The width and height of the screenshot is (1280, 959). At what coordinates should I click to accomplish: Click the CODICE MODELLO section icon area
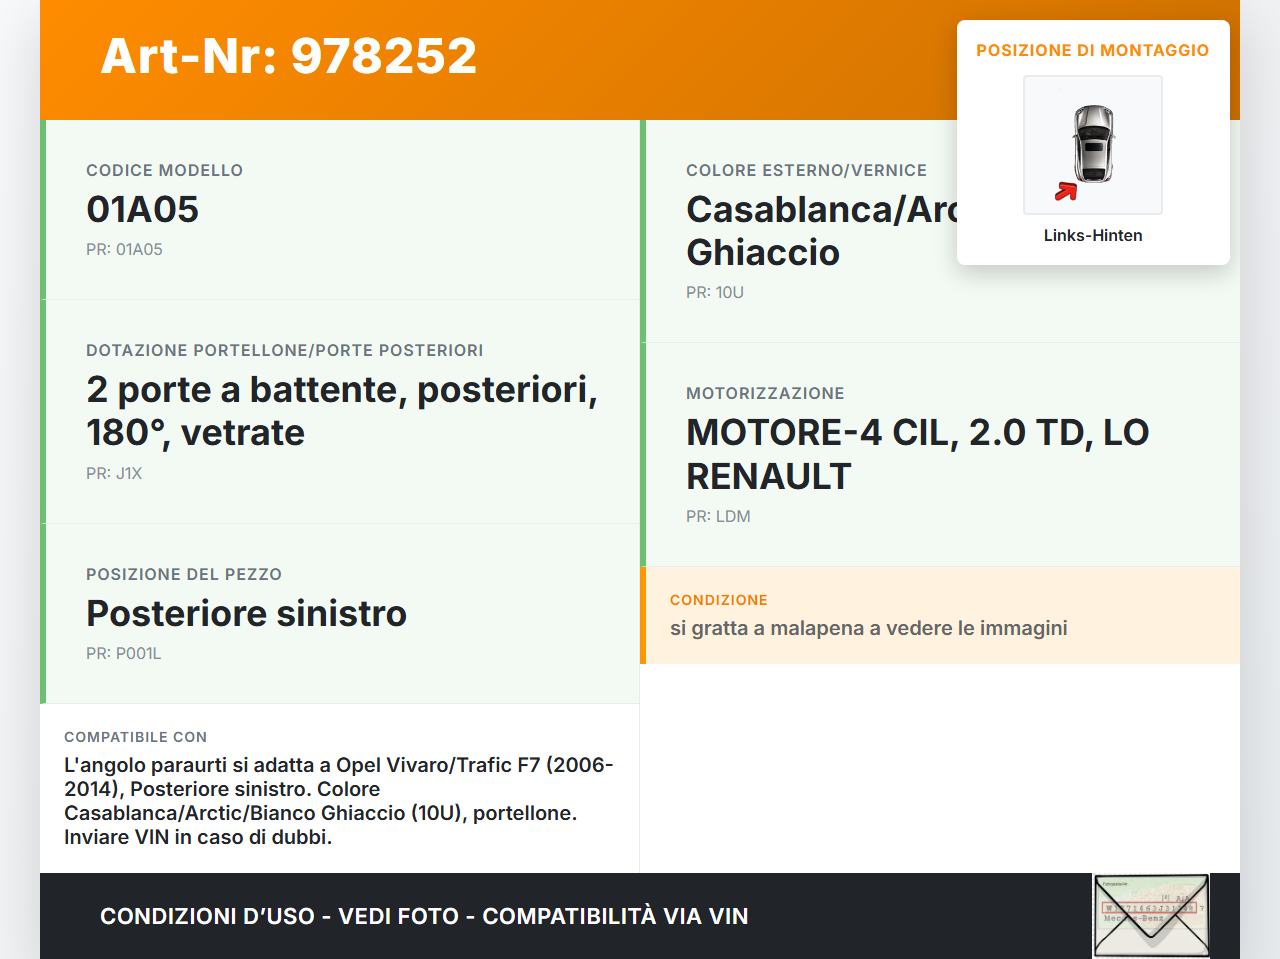[x=163, y=170]
